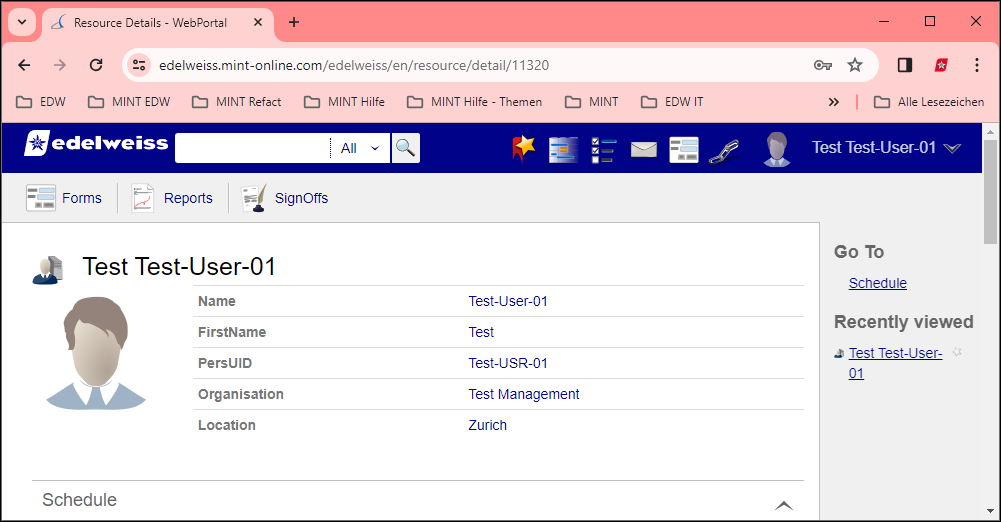Open the Gantt schedule icon in header
This screenshot has height=522, width=1001.
563,149
